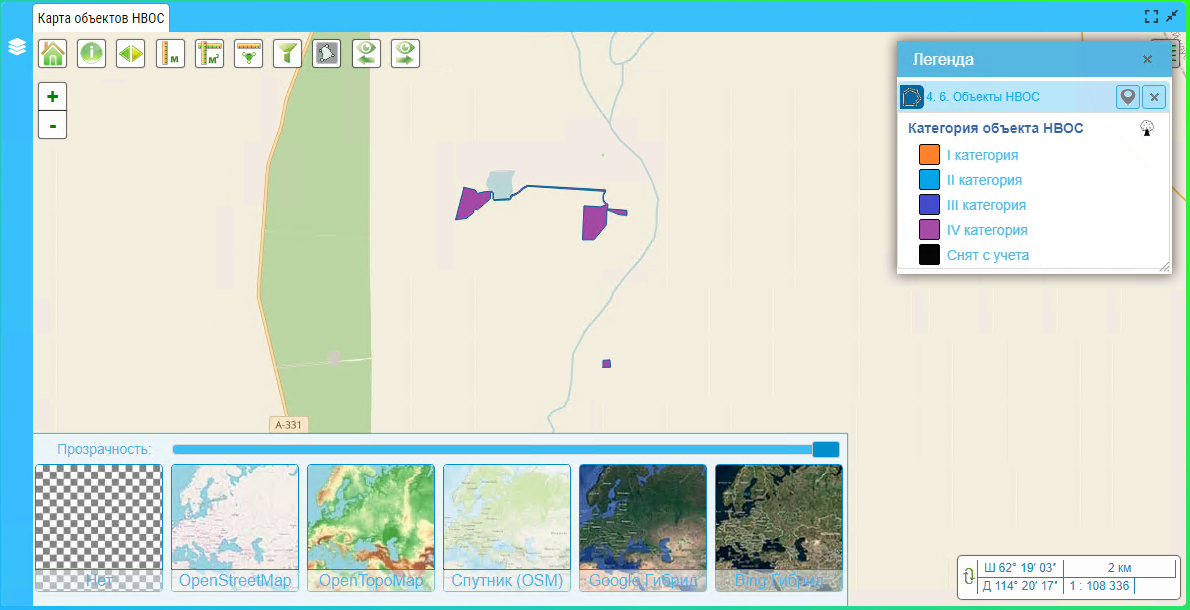Open the funnel filter tool
The height and width of the screenshot is (610, 1190).
click(x=287, y=53)
